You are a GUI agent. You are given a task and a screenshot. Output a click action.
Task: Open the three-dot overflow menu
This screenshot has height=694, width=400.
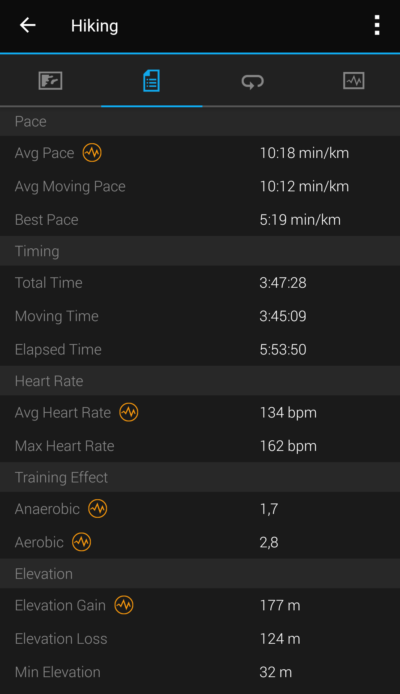377,25
